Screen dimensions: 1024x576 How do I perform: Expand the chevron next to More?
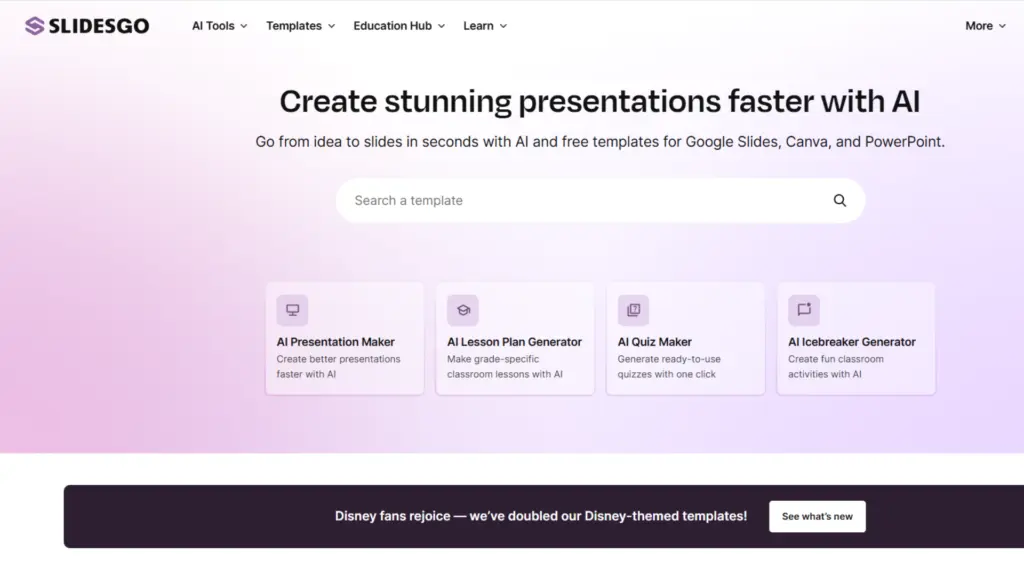[1002, 26]
